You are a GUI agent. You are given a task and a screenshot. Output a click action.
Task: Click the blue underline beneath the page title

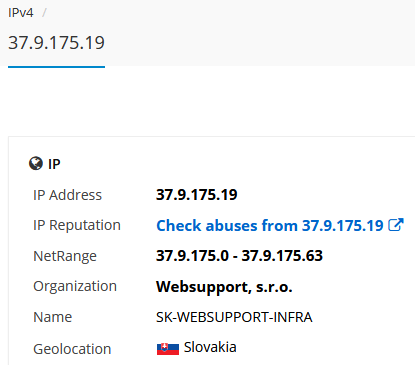click(x=56, y=67)
